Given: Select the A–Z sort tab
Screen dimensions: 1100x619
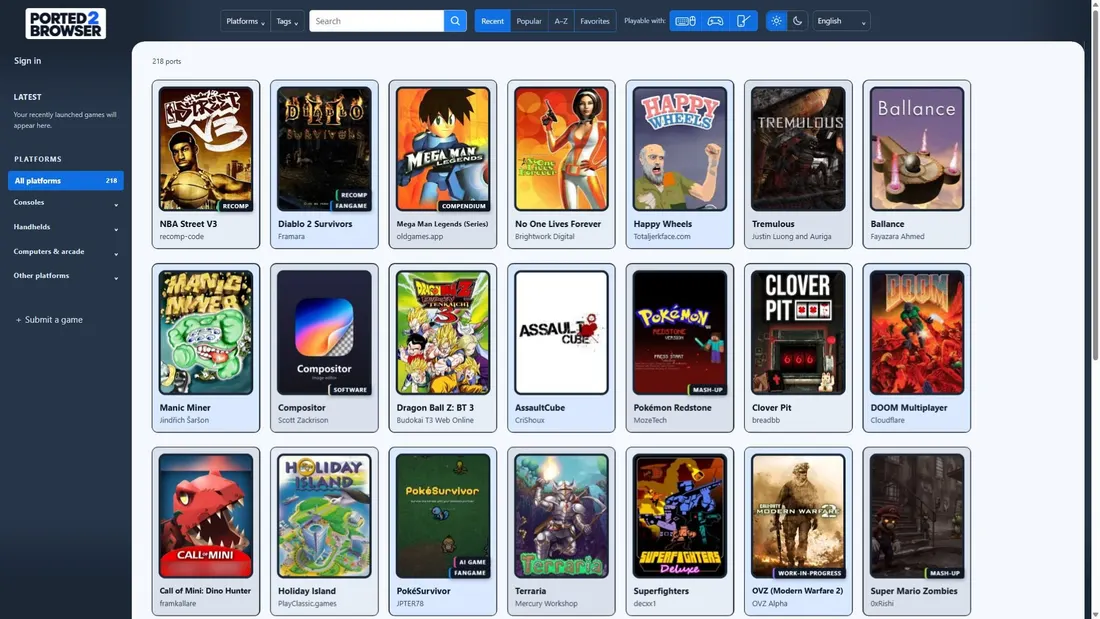Looking at the screenshot, I should [561, 21].
